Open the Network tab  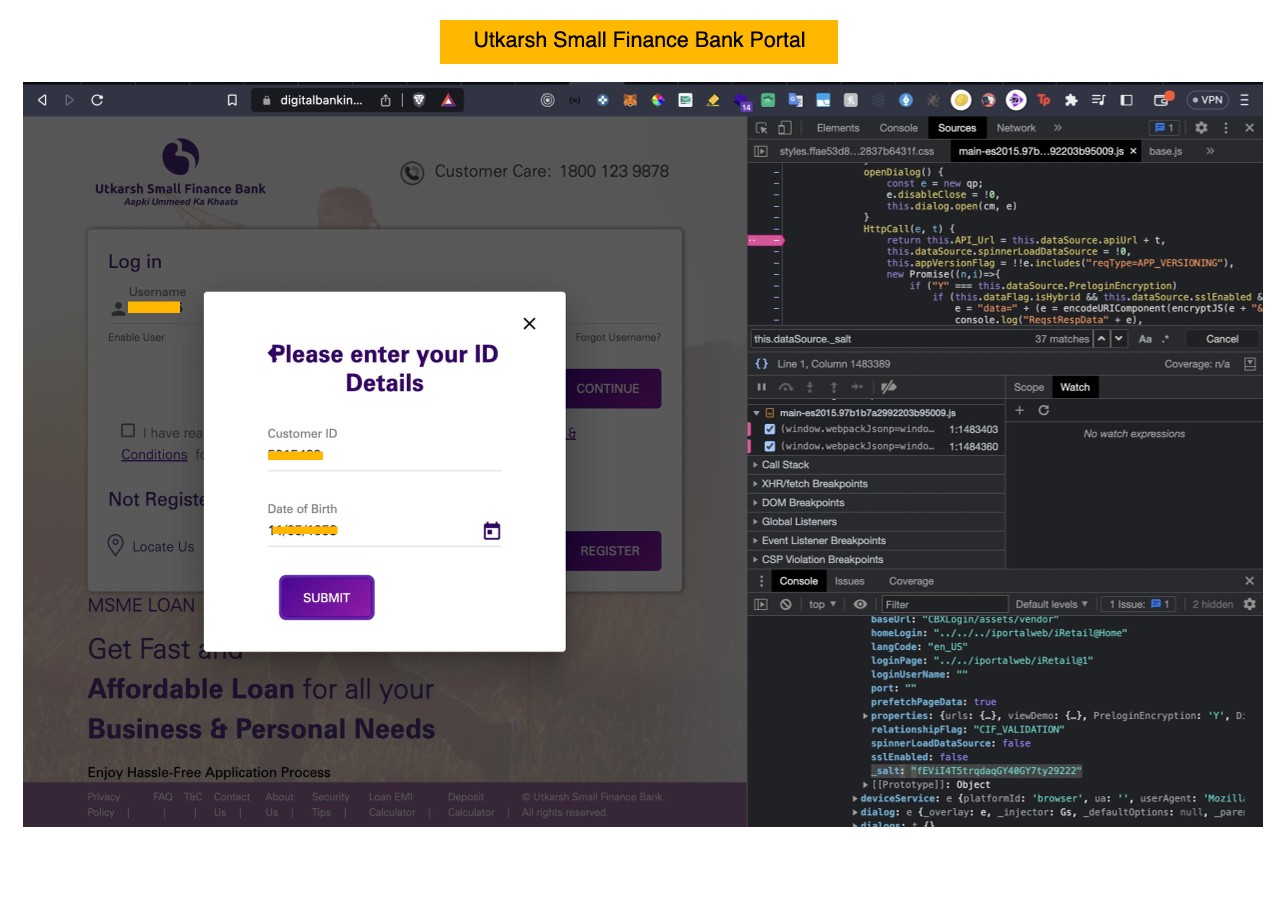[x=1016, y=128]
